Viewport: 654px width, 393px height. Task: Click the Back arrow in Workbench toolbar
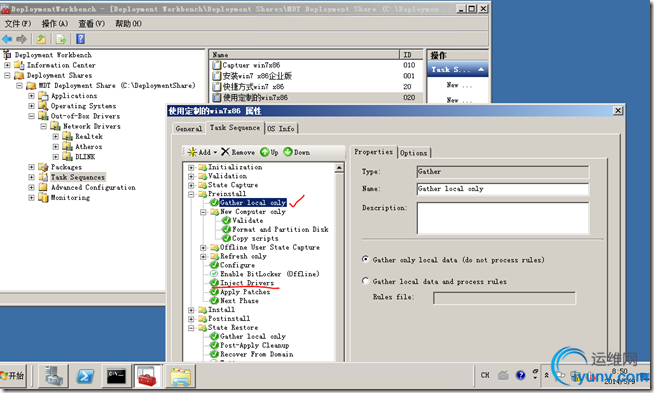click(7, 39)
